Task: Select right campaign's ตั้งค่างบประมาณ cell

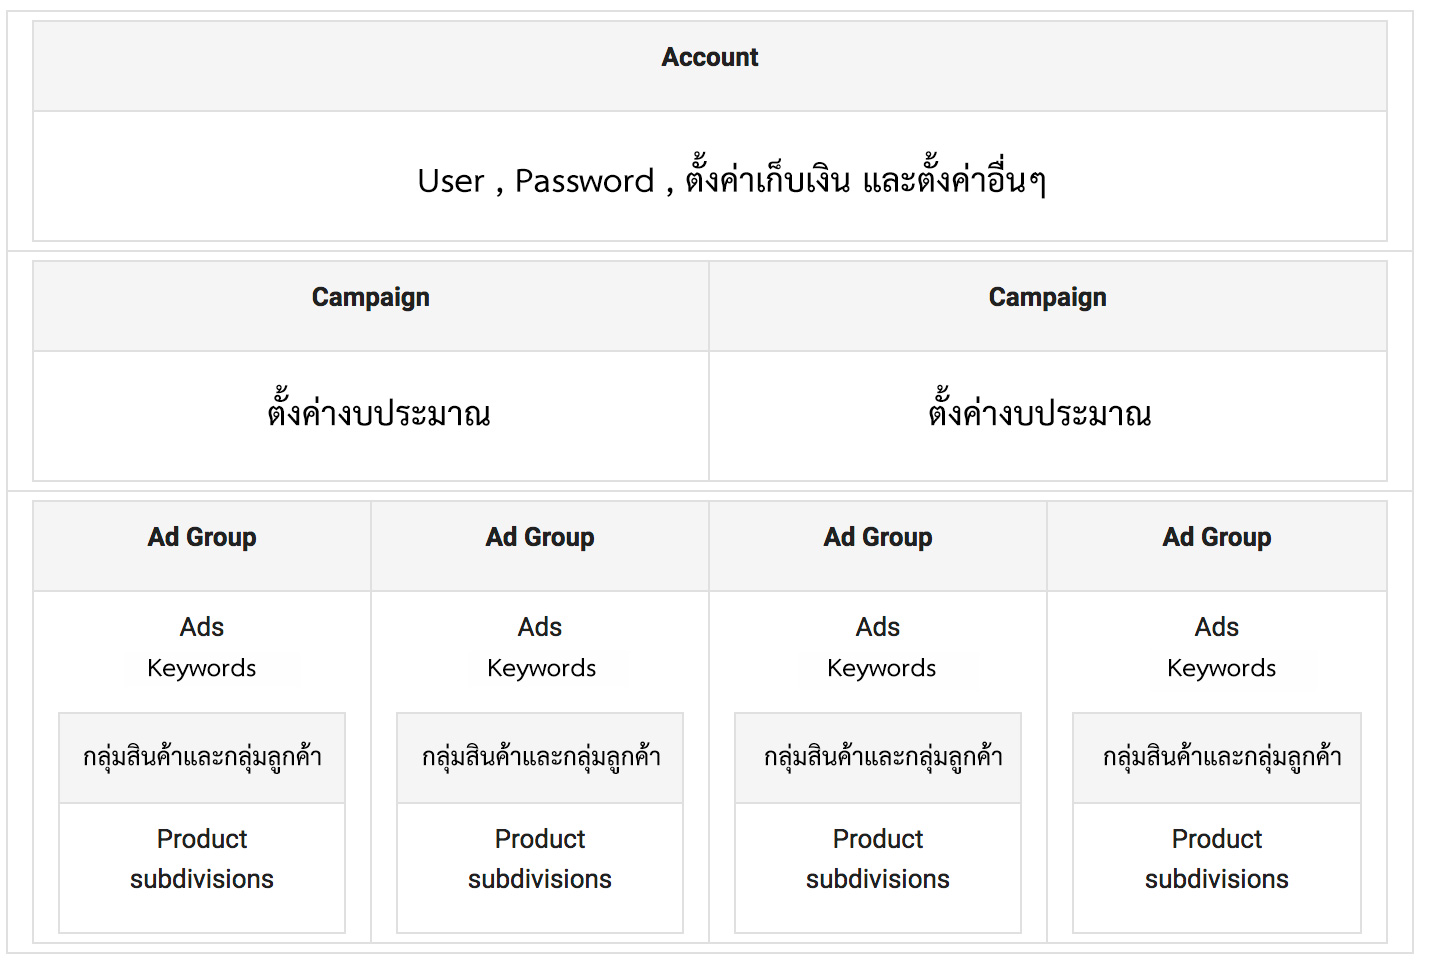Action: pyautogui.click(x=1048, y=416)
